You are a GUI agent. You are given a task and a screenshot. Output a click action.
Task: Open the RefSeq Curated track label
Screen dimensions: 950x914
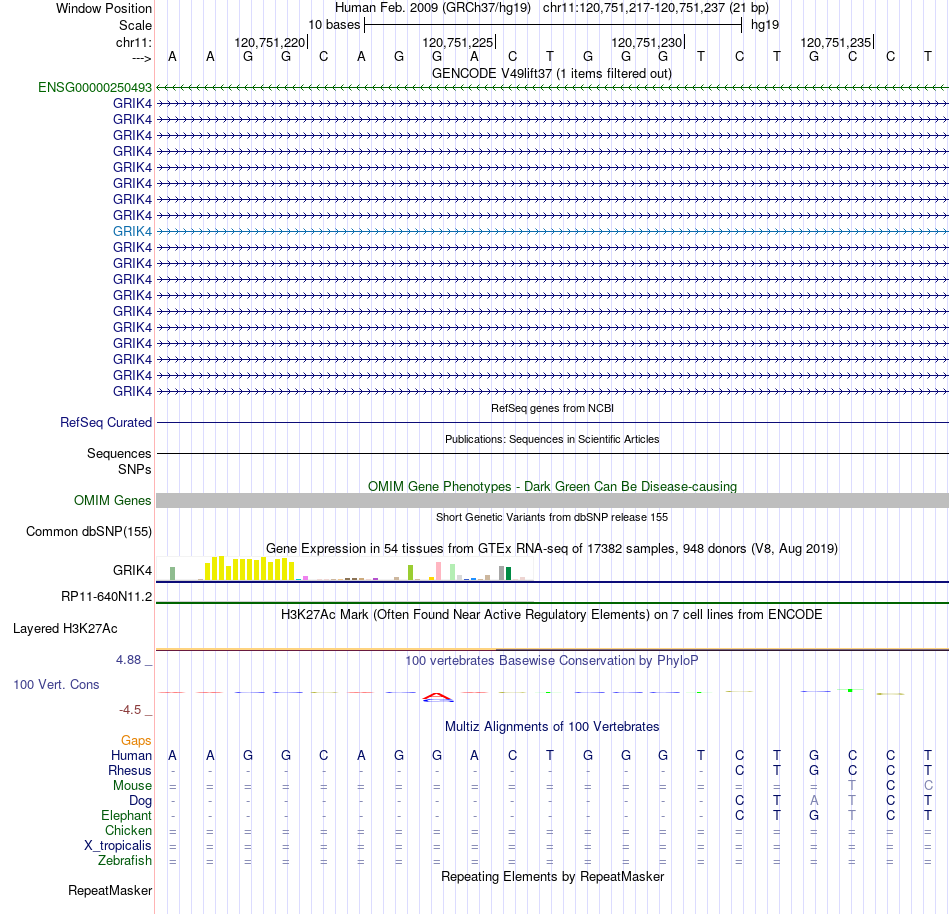(106, 423)
